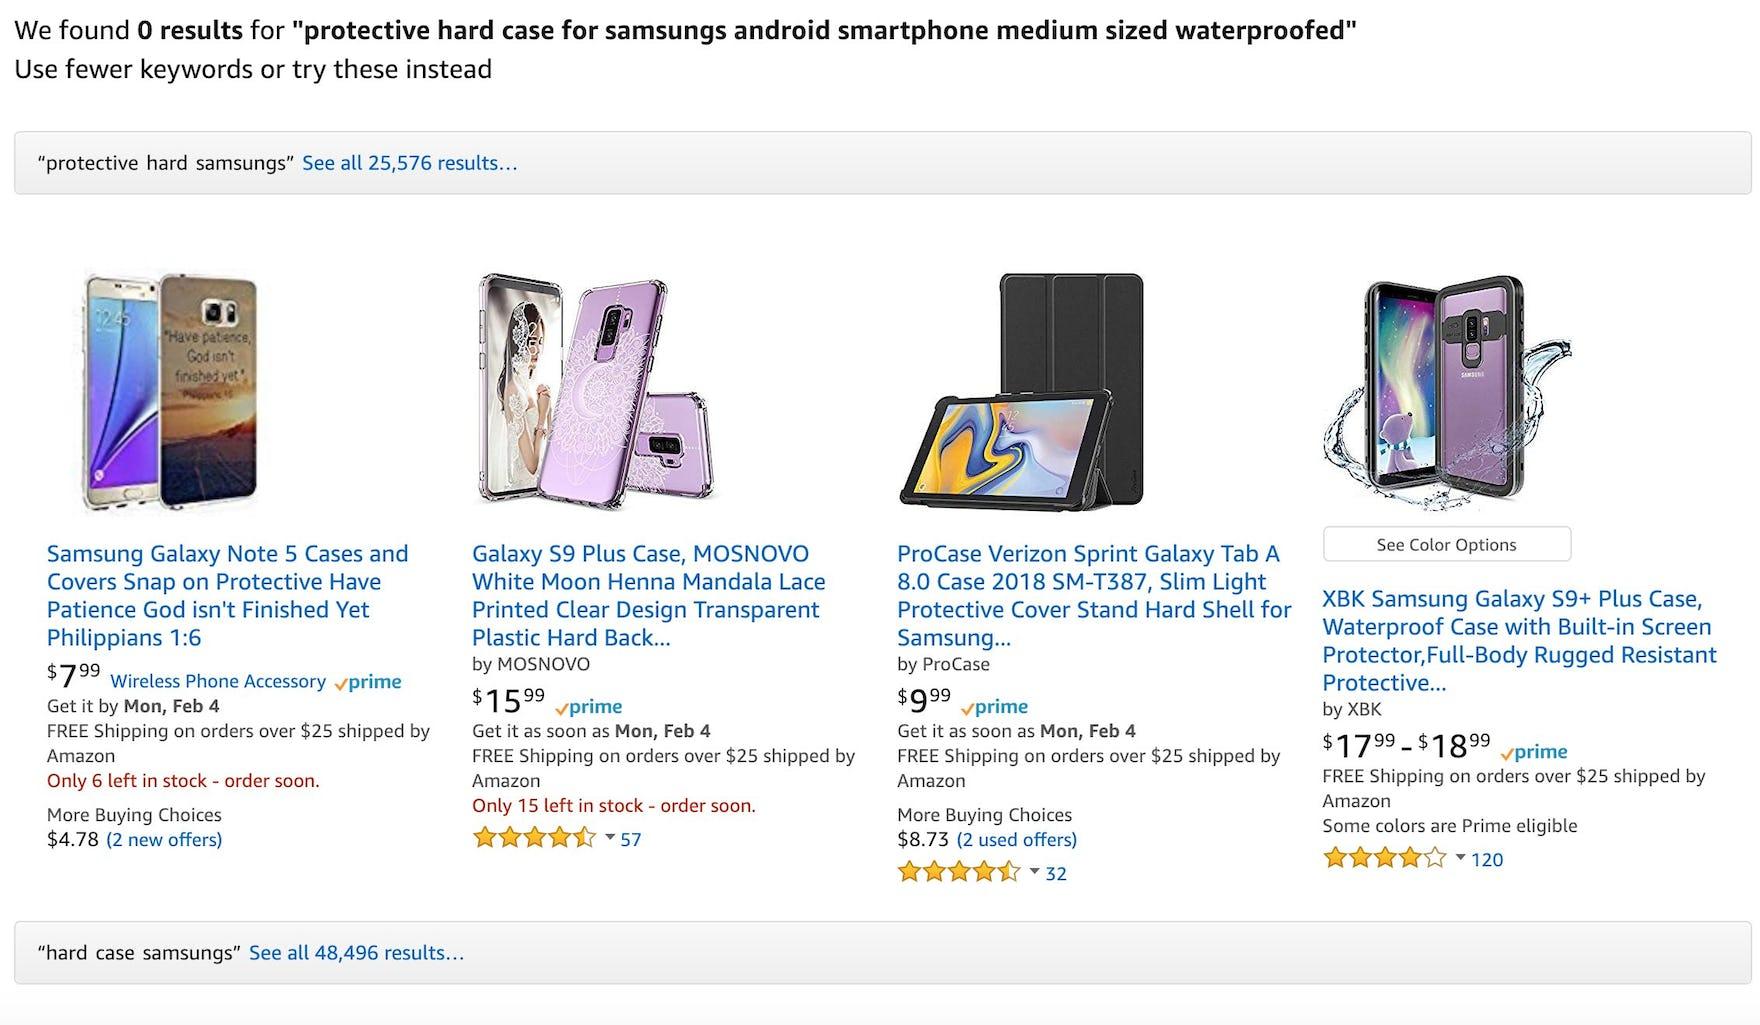Open See all 25,576 results link
This screenshot has height=1025, width=1760.
click(410, 163)
